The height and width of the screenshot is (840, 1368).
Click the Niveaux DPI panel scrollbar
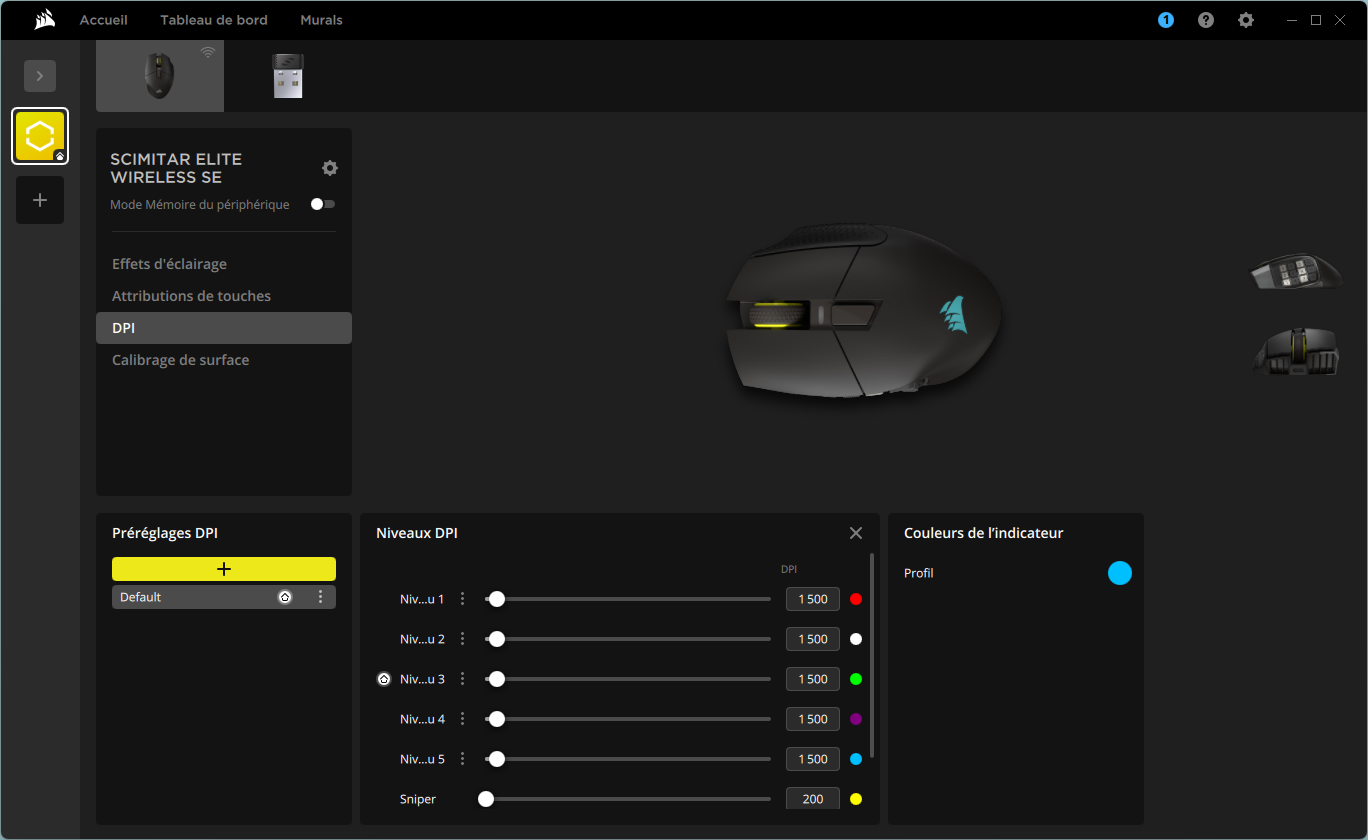coord(872,655)
